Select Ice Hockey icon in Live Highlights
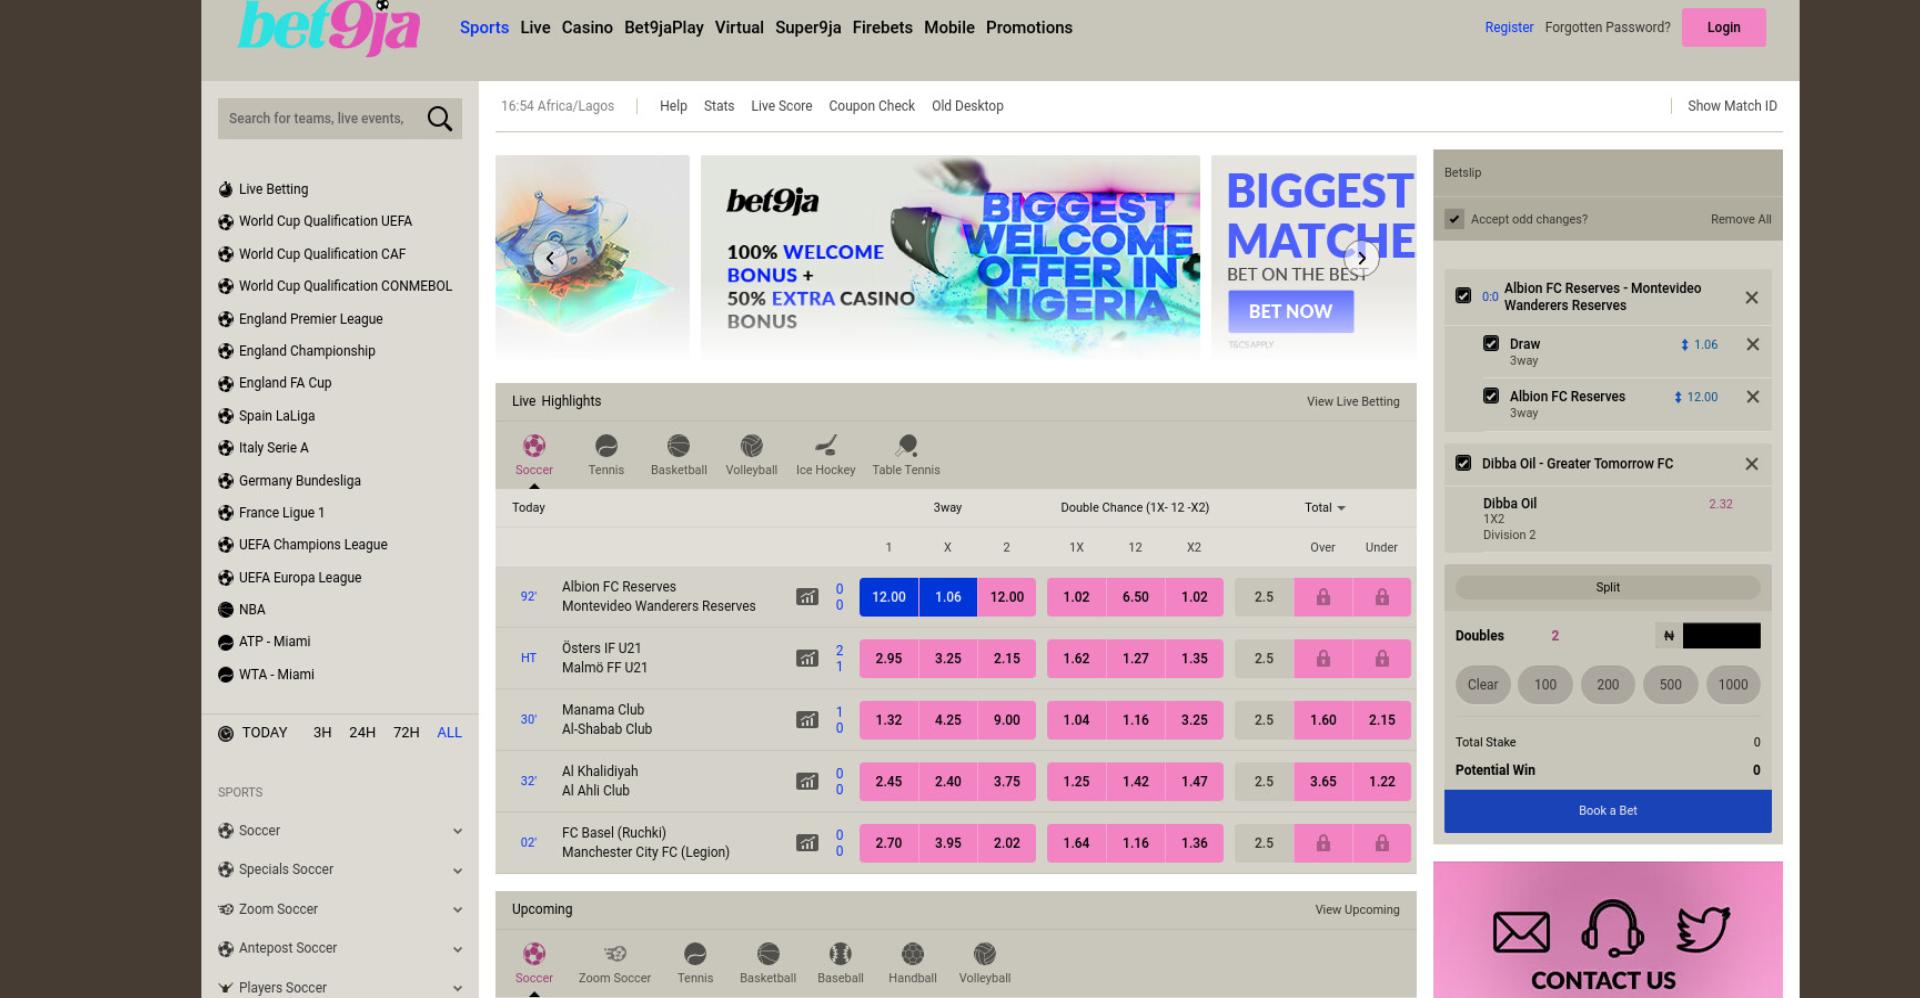Screen dimensions: 1920x998 click(825, 446)
